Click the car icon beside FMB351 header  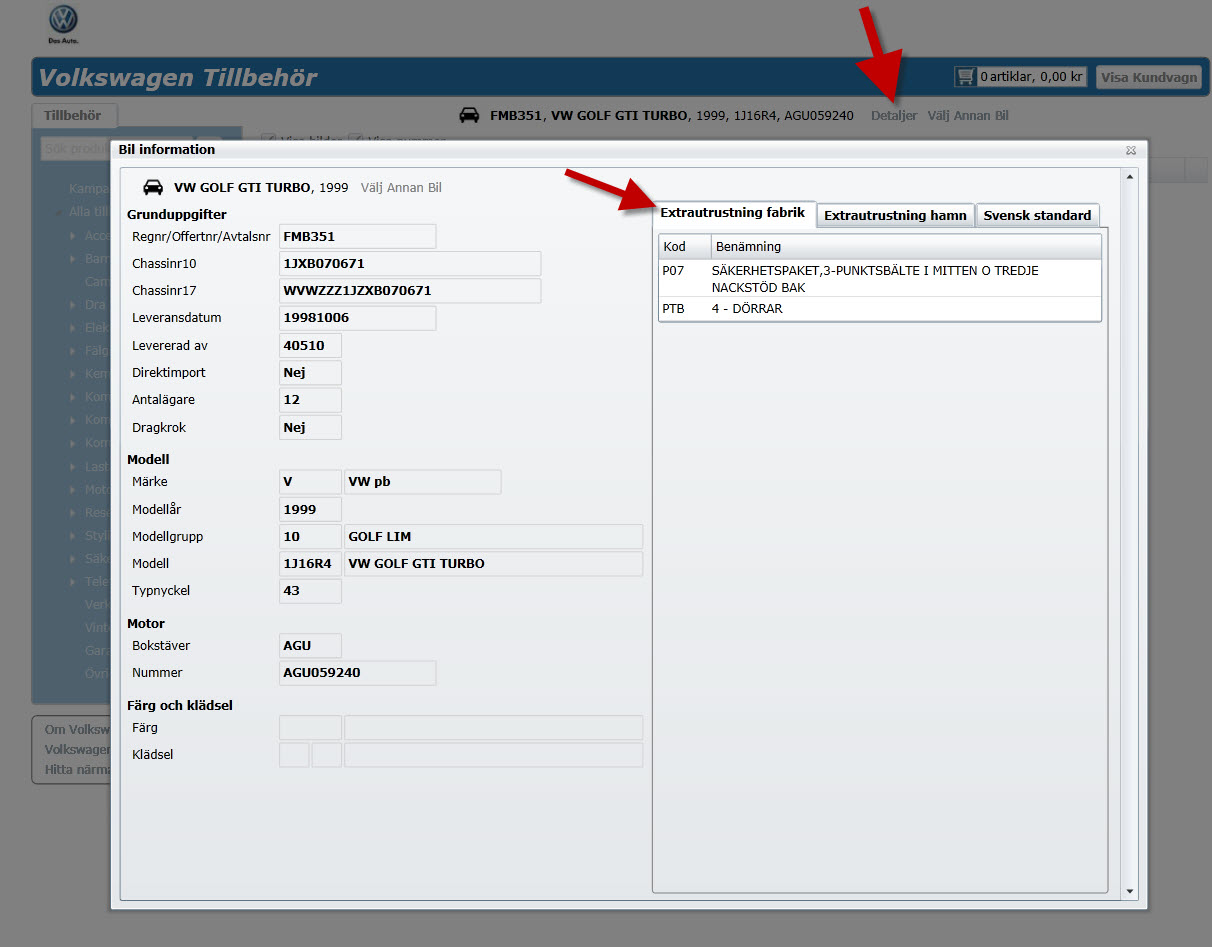469,116
